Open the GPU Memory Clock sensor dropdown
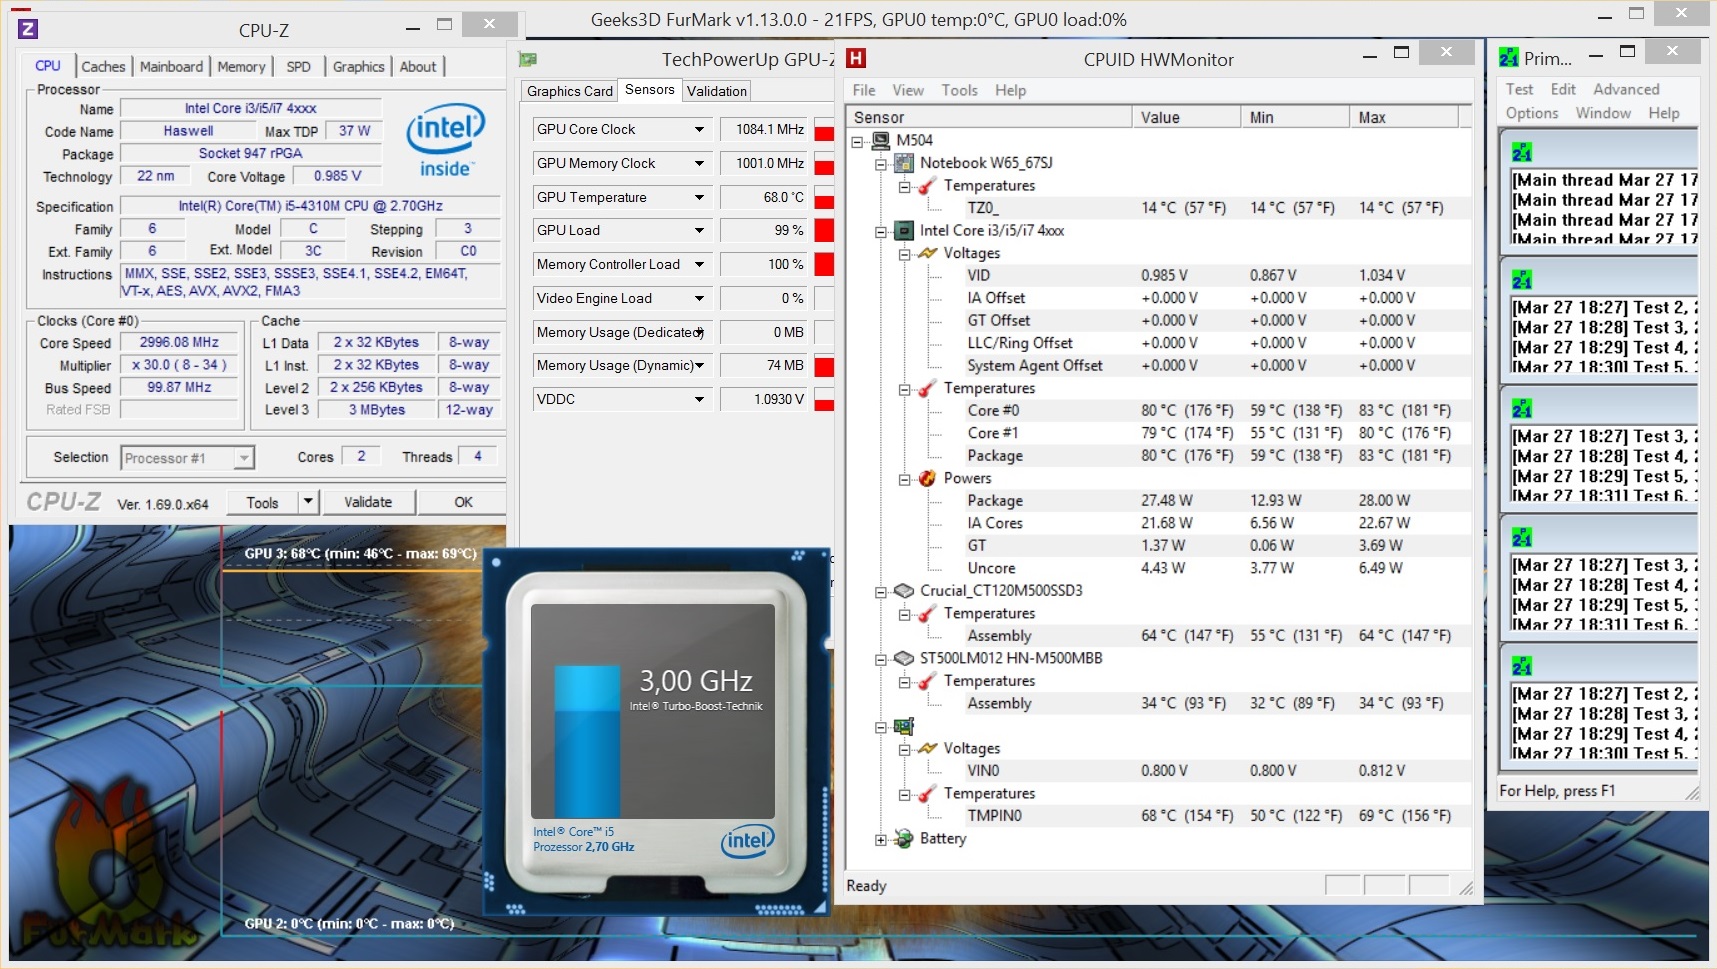The width and height of the screenshot is (1717, 969). point(699,164)
